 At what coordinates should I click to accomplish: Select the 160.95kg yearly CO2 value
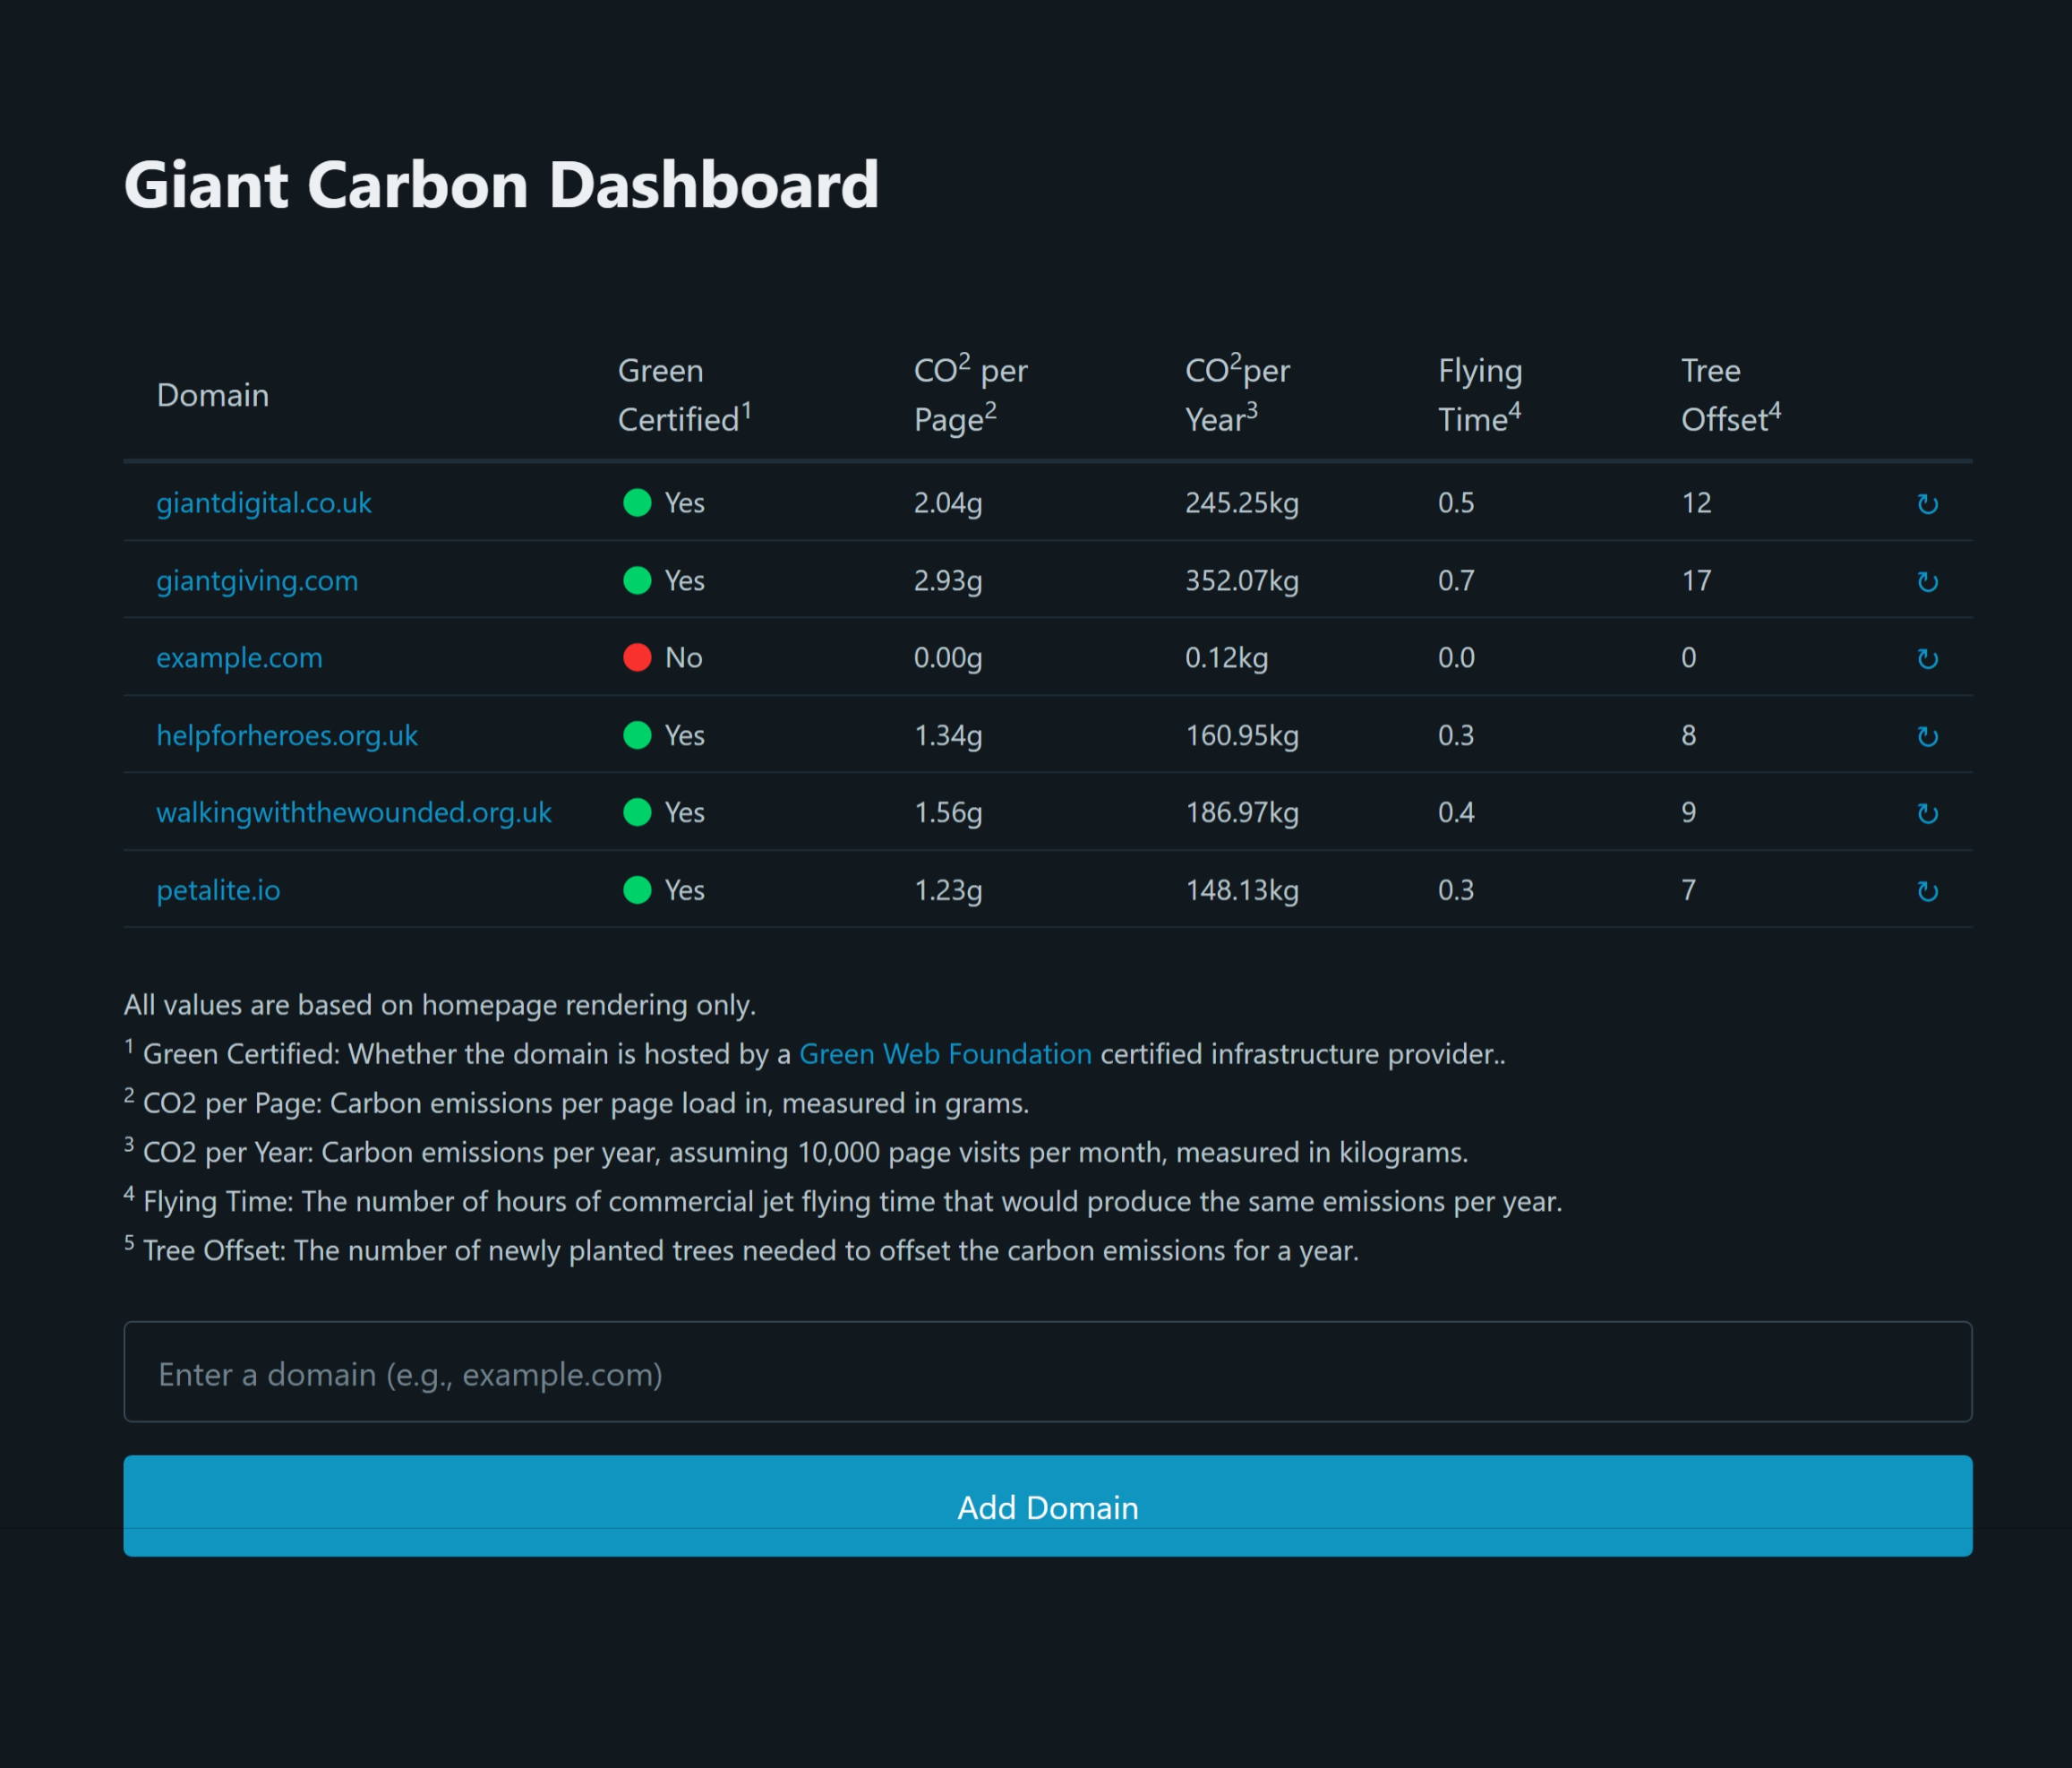1242,736
